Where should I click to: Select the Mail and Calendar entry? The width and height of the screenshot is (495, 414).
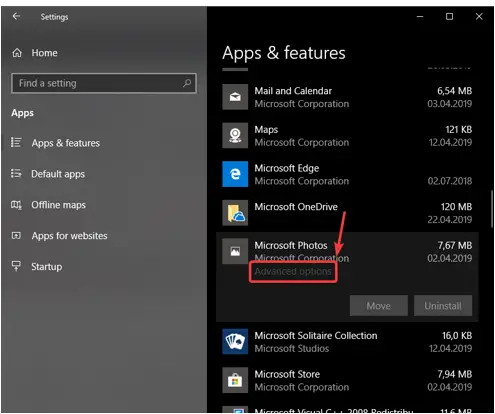[347, 97]
